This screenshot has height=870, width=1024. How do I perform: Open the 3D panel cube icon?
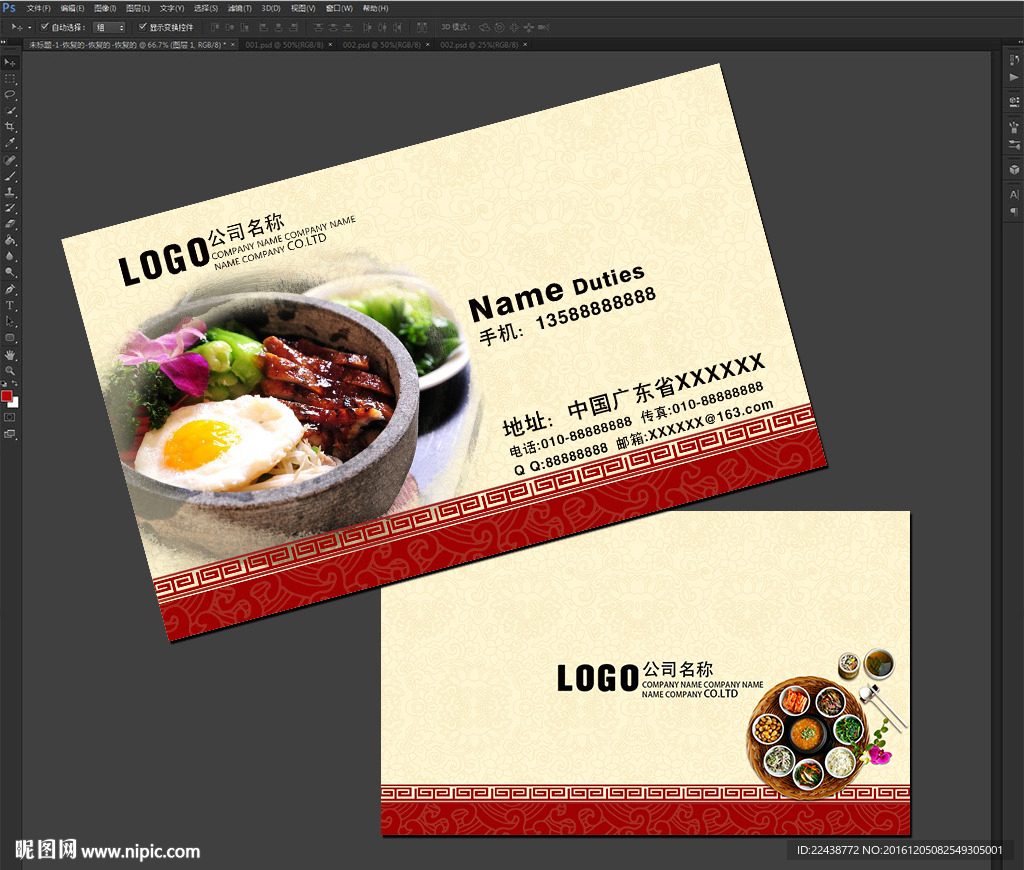tap(1014, 170)
